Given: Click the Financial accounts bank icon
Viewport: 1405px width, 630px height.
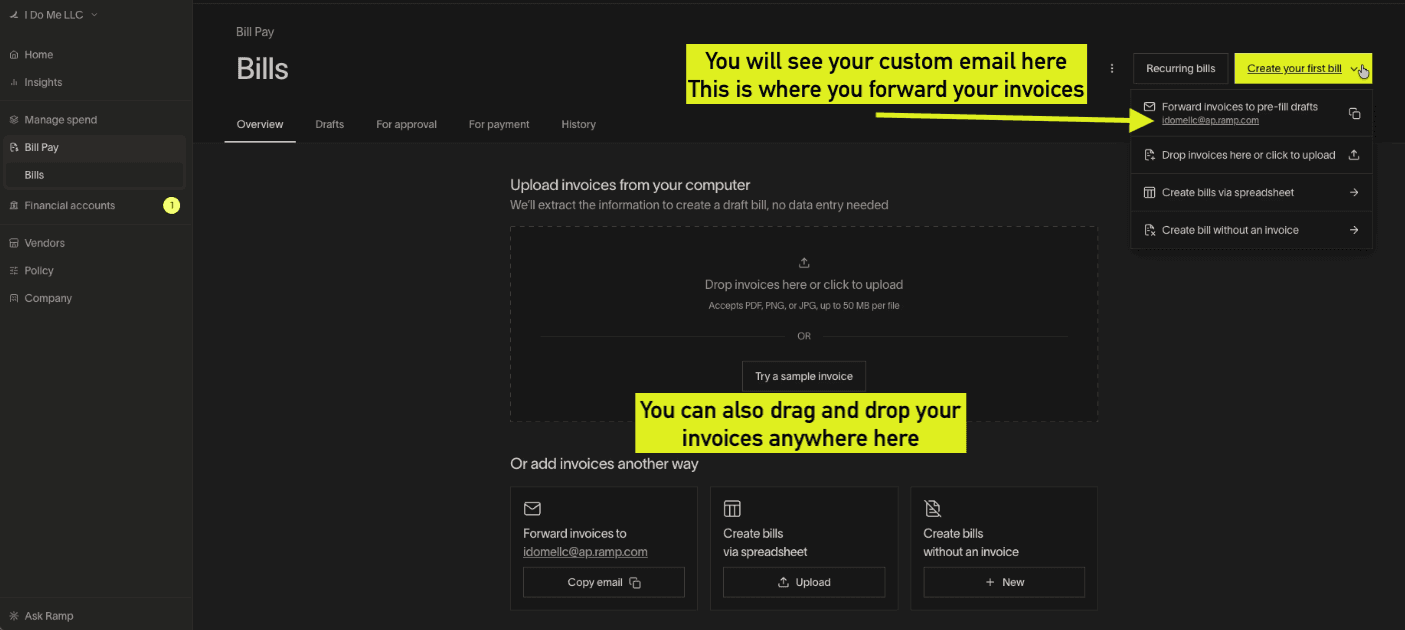Looking at the screenshot, I should coord(14,205).
